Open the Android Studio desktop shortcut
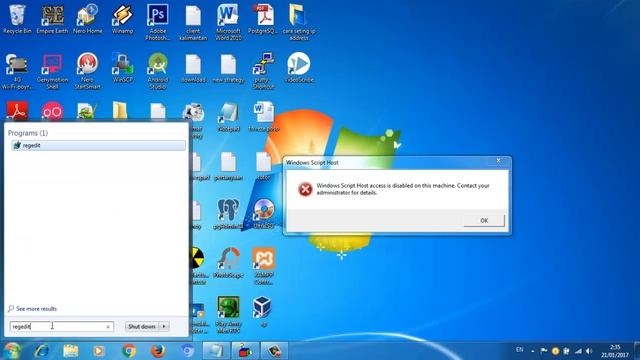640x360 pixels. [158, 71]
